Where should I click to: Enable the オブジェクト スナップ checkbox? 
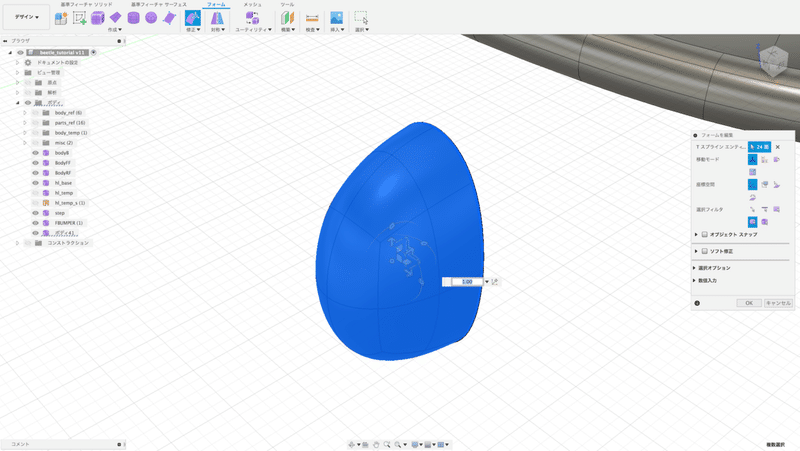click(704, 235)
